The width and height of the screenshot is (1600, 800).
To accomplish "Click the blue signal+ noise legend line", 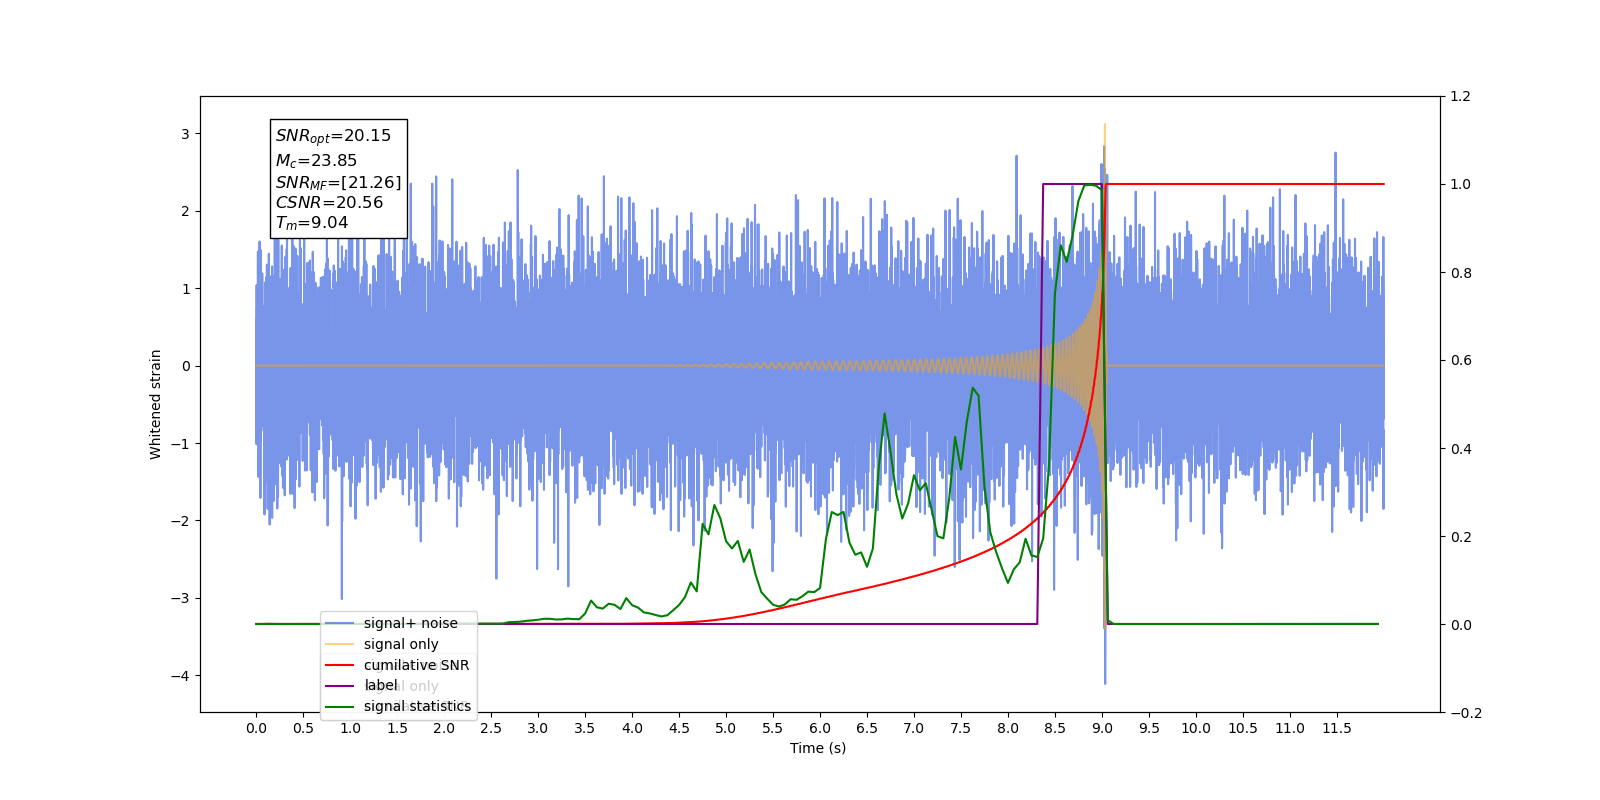I will tap(340, 623).
